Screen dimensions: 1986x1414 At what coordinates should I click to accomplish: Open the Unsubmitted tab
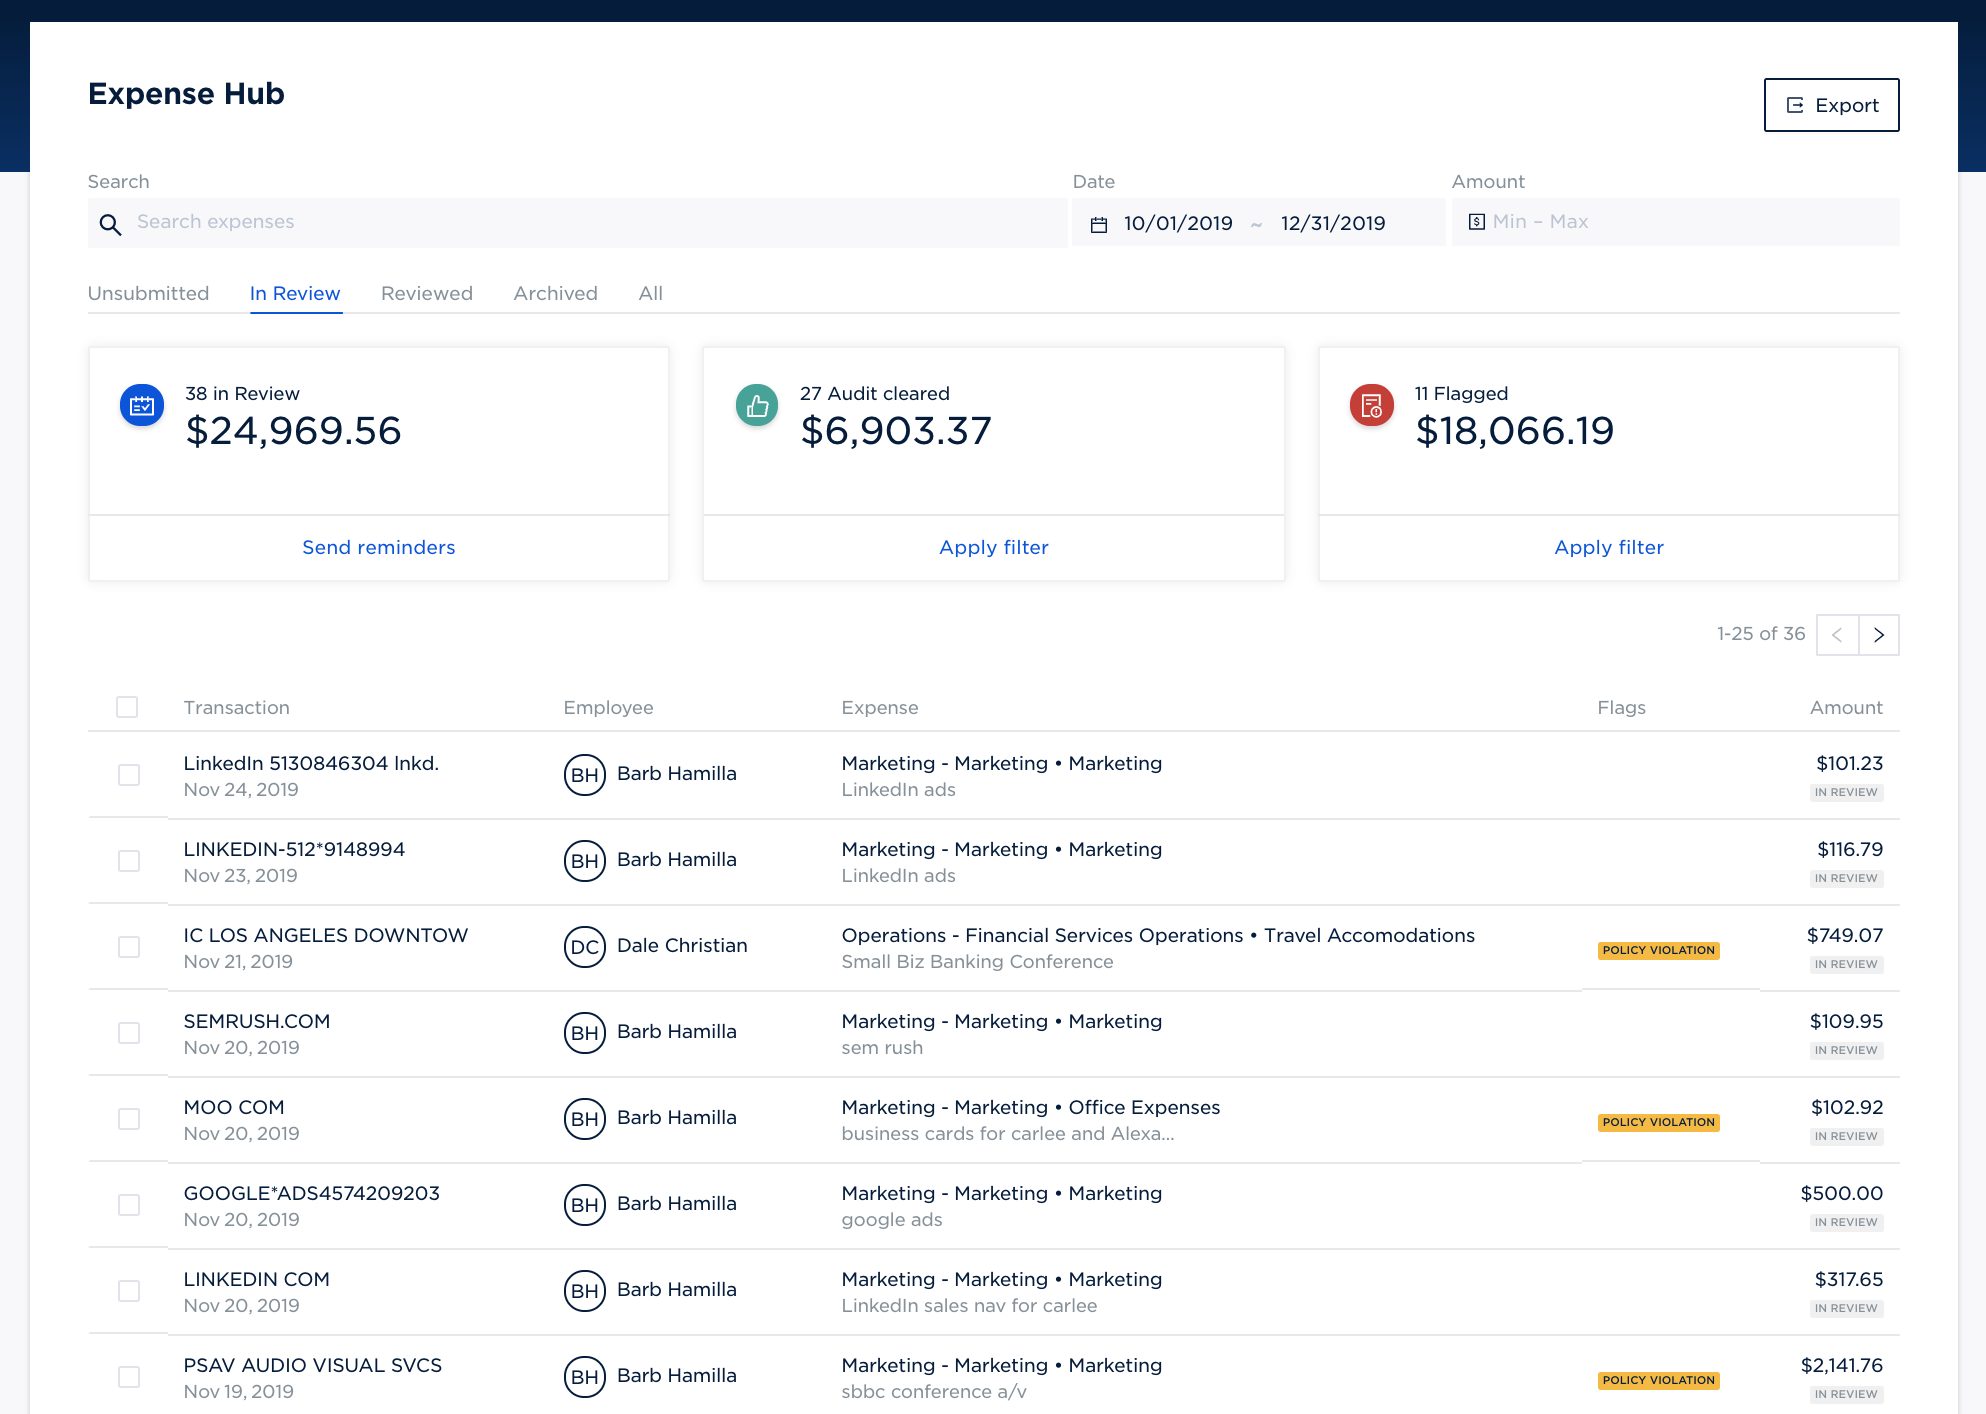[148, 293]
